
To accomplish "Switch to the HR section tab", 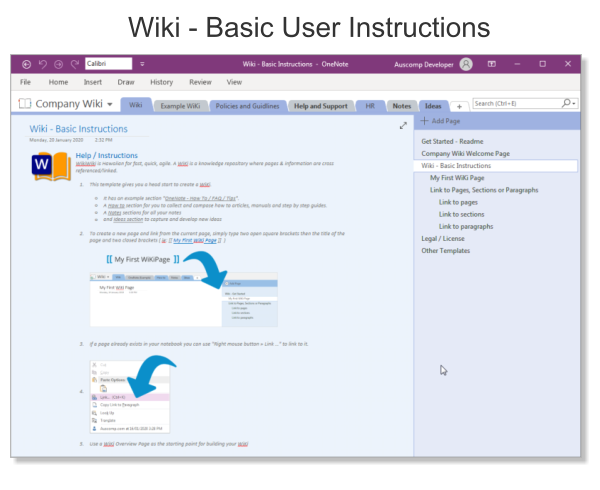I will [x=370, y=106].
